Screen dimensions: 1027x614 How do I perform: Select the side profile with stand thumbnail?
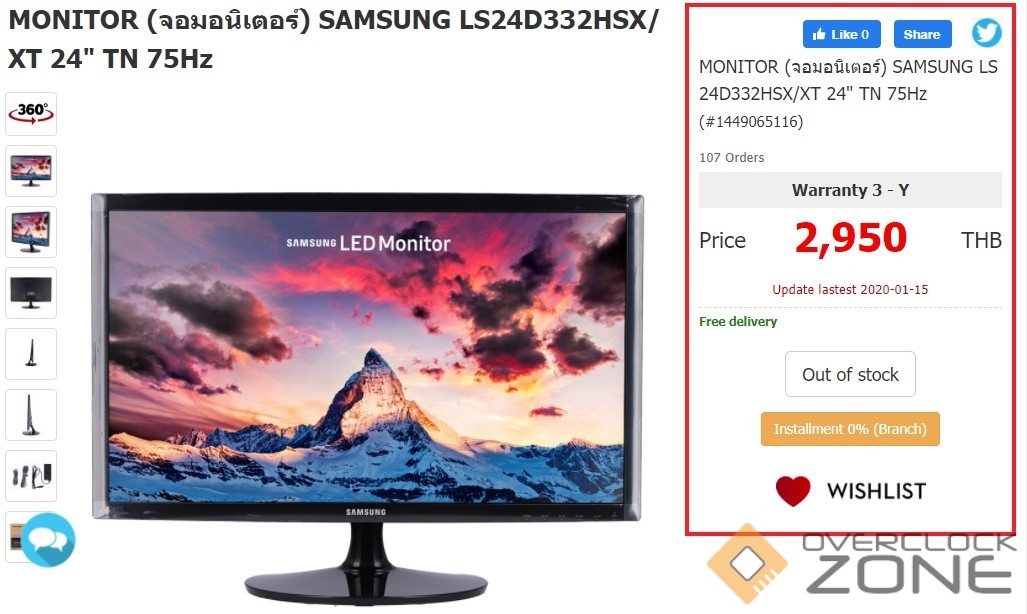[31, 415]
